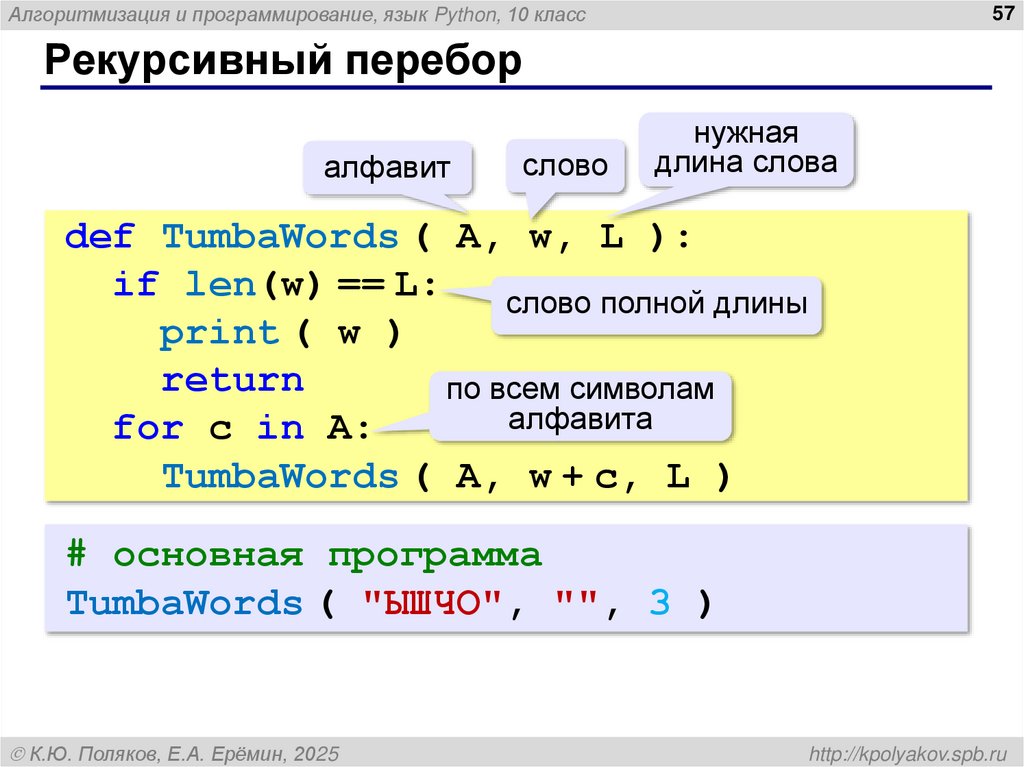Select the return keyword in the code
The height and width of the screenshot is (767, 1024).
point(233,380)
